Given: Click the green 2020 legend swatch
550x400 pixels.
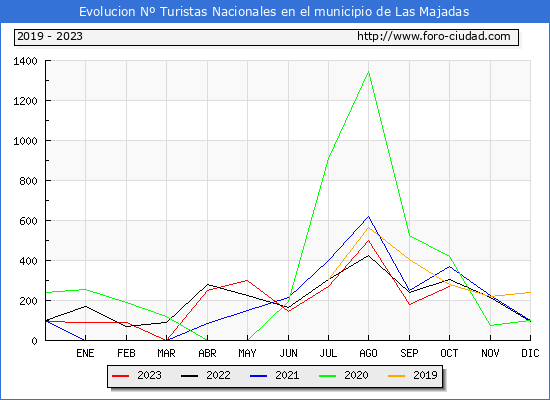Looking at the screenshot, I should point(328,376).
